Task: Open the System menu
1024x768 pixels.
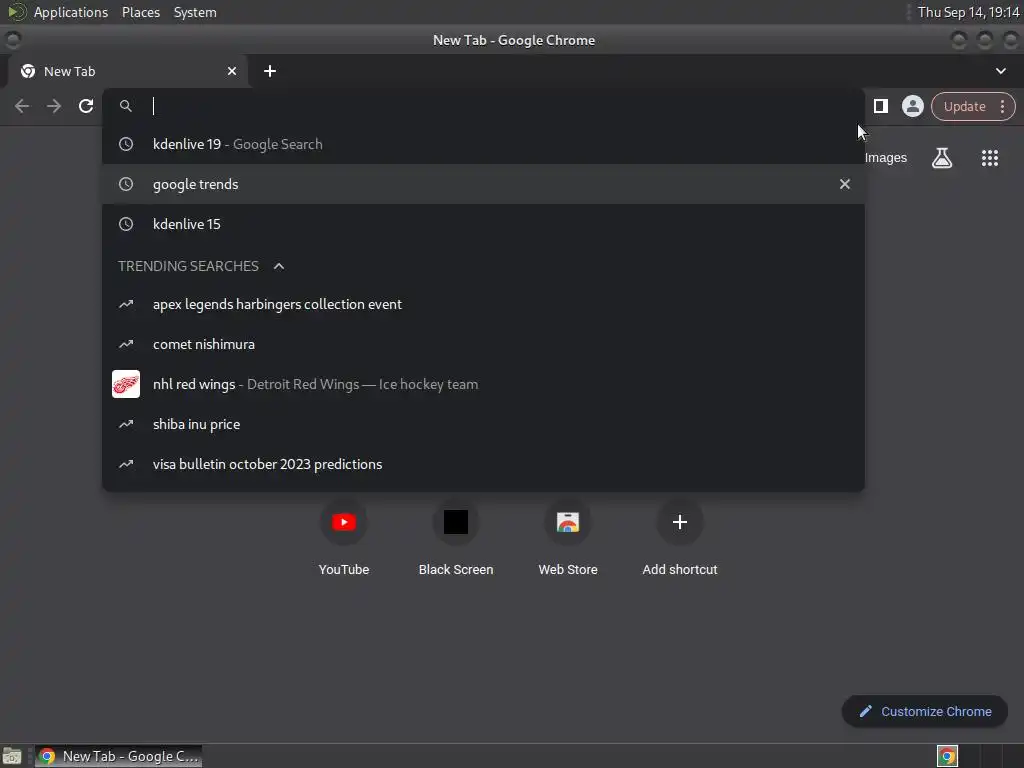Action: coord(195,12)
